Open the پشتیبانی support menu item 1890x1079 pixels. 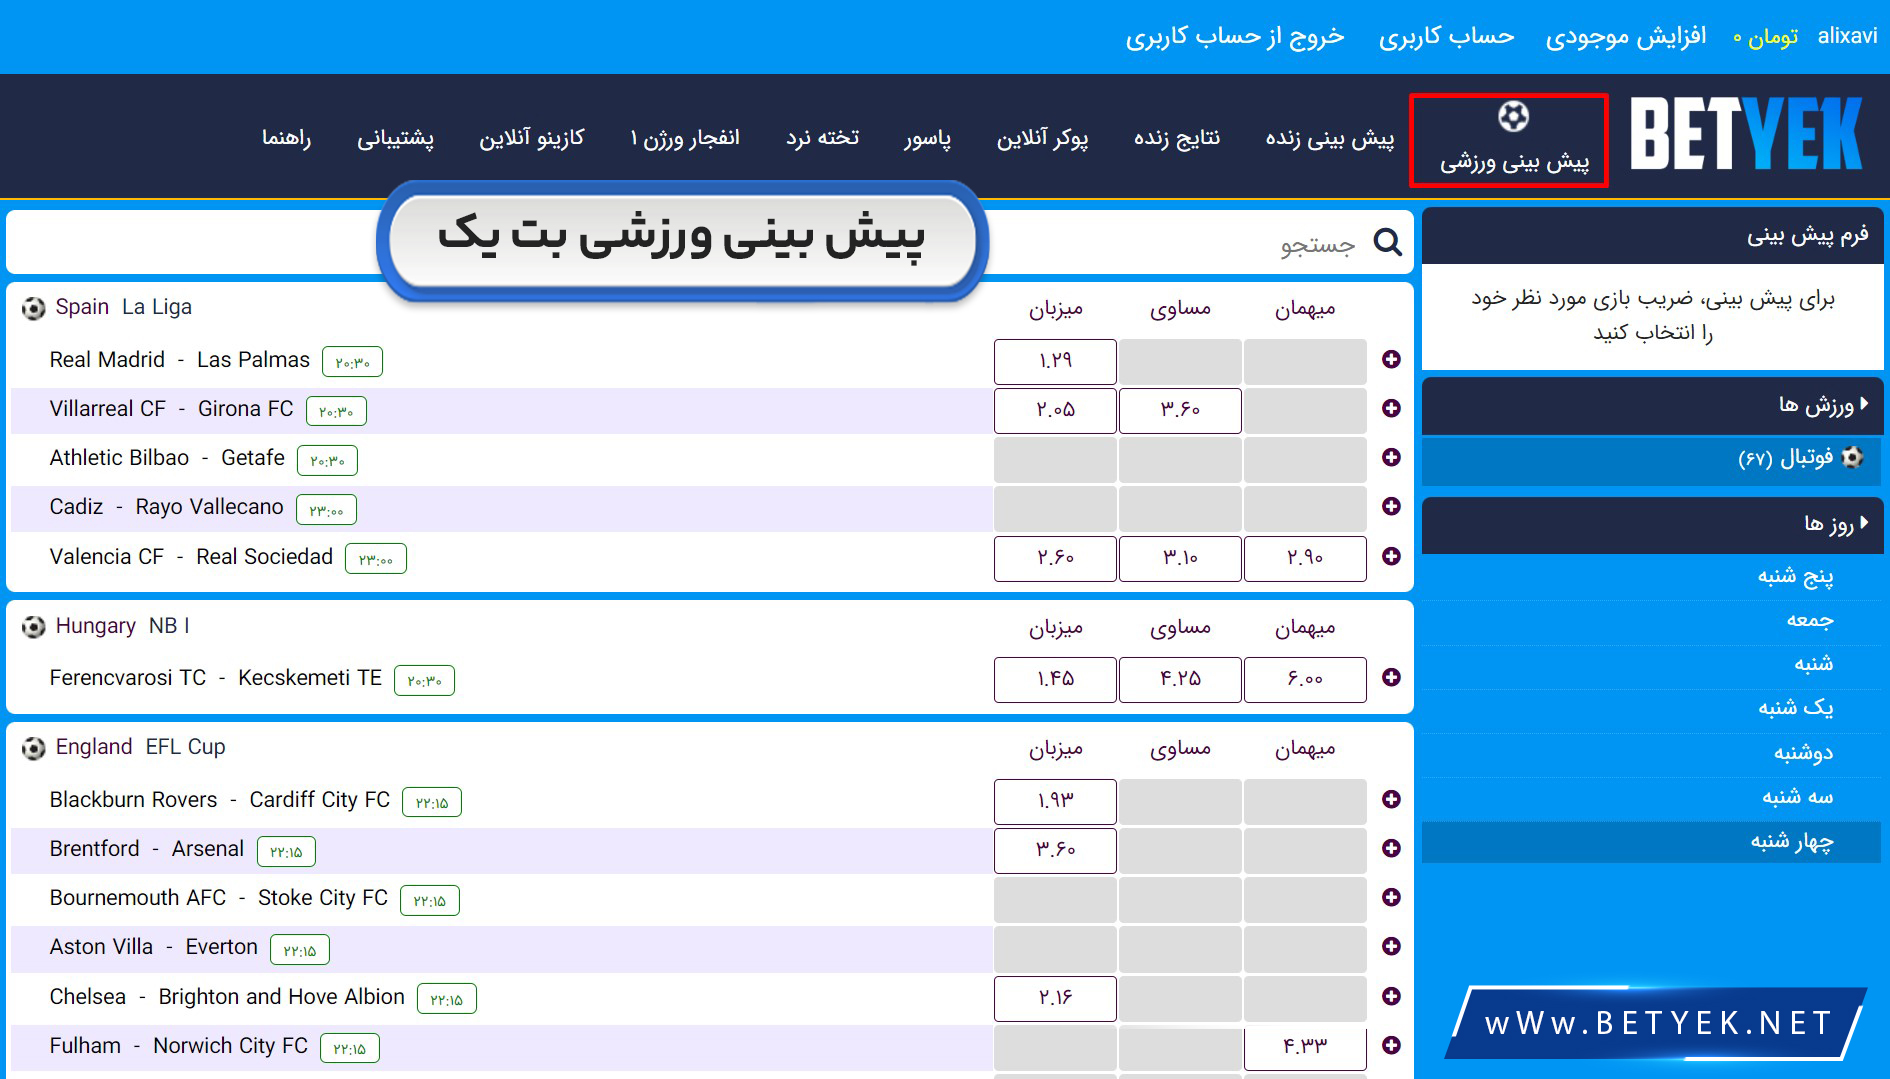395,138
